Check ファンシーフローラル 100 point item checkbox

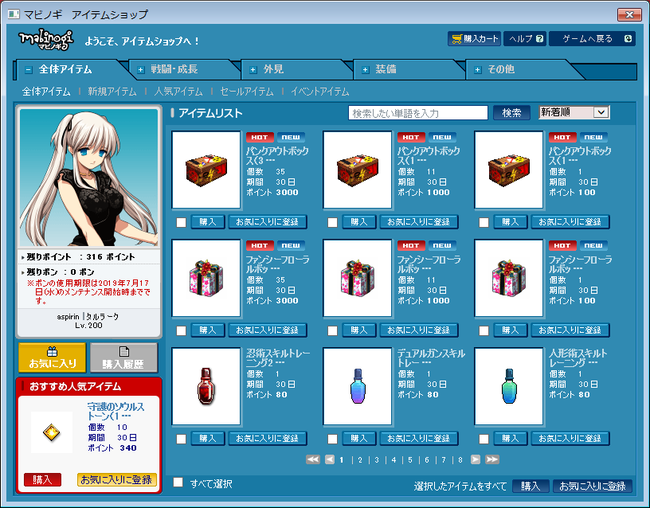click(484, 331)
